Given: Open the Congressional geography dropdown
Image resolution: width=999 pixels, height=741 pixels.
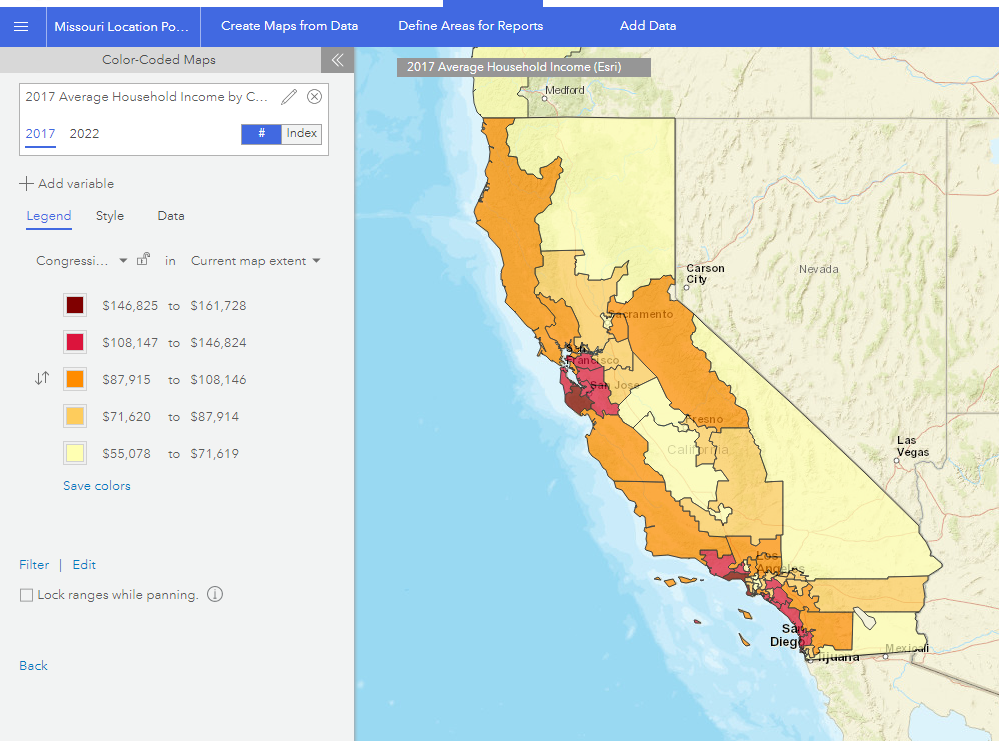Looking at the screenshot, I should (x=108, y=259).
